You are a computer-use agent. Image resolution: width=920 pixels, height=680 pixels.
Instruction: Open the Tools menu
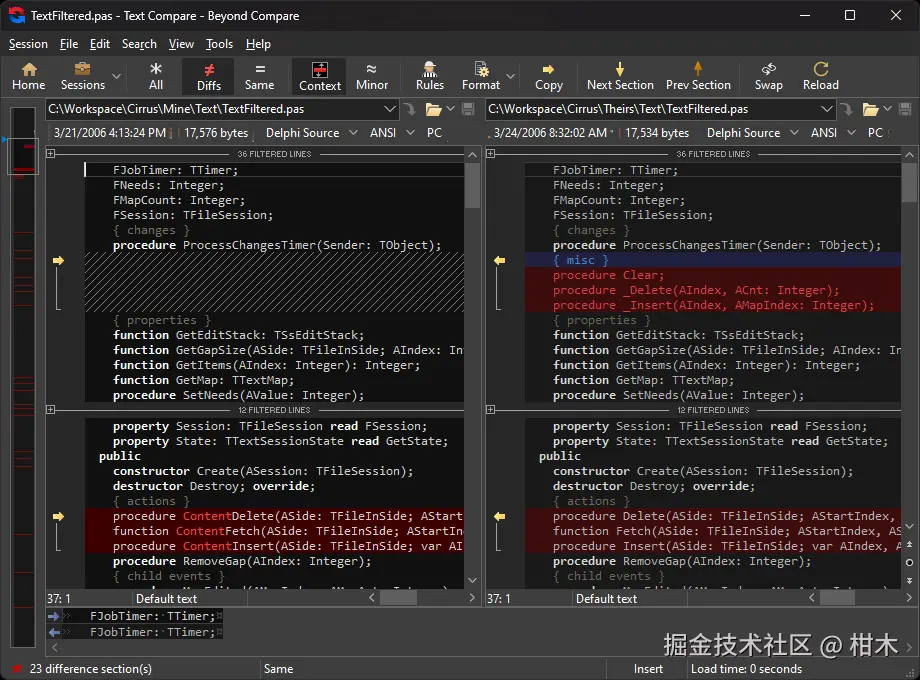pos(219,44)
